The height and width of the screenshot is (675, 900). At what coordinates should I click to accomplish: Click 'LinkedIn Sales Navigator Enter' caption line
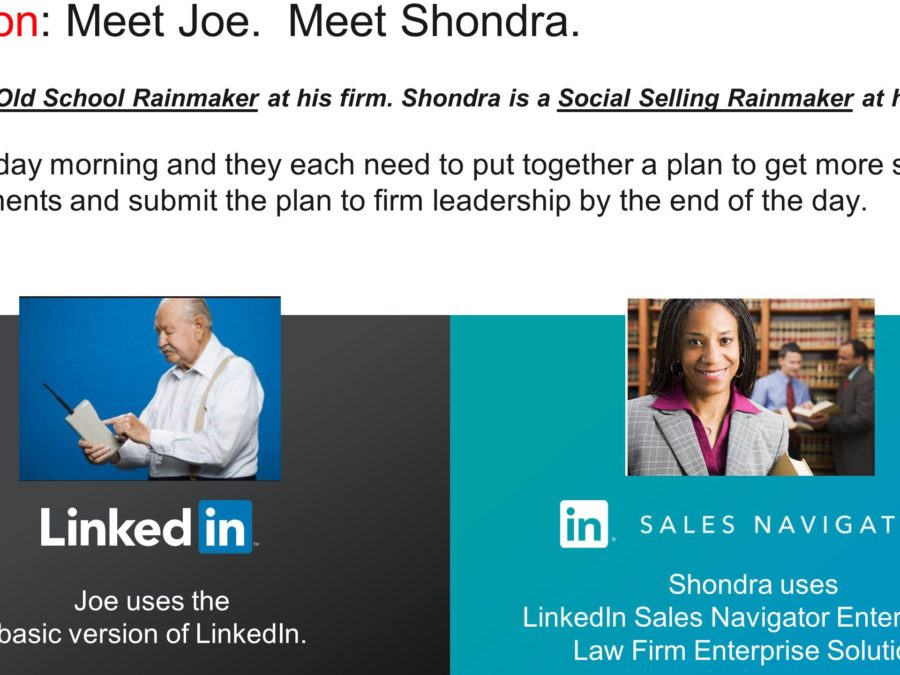pos(711,618)
